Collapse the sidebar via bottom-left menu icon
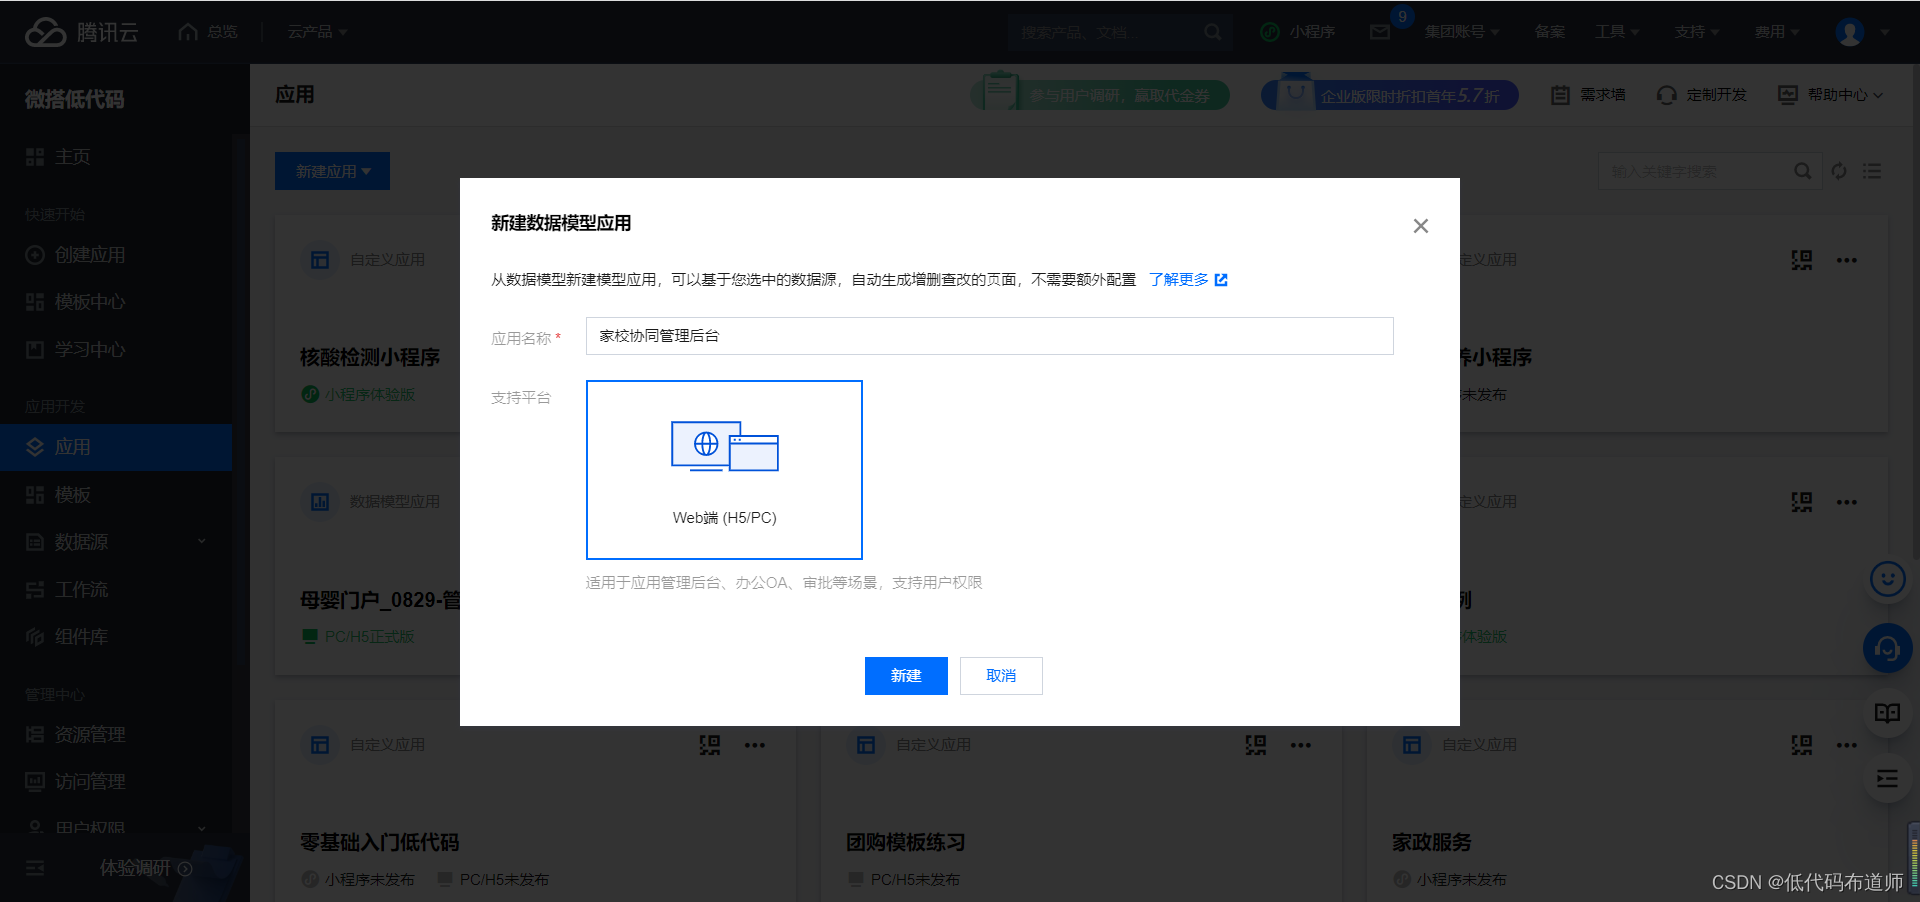 coord(35,868)
